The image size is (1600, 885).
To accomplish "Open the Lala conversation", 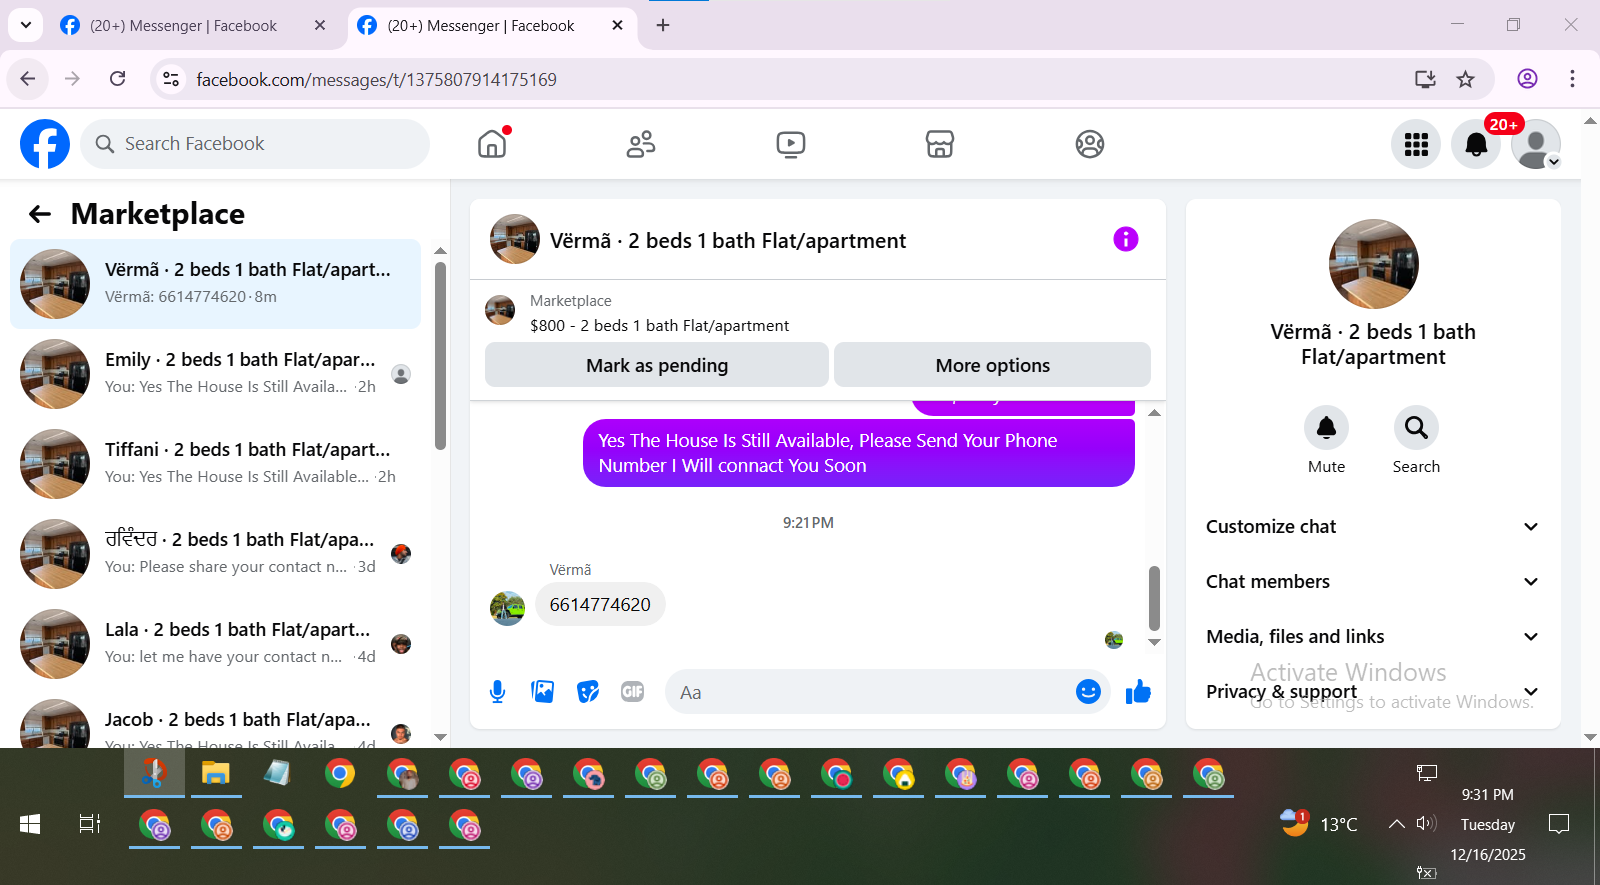I will point(215,644).
